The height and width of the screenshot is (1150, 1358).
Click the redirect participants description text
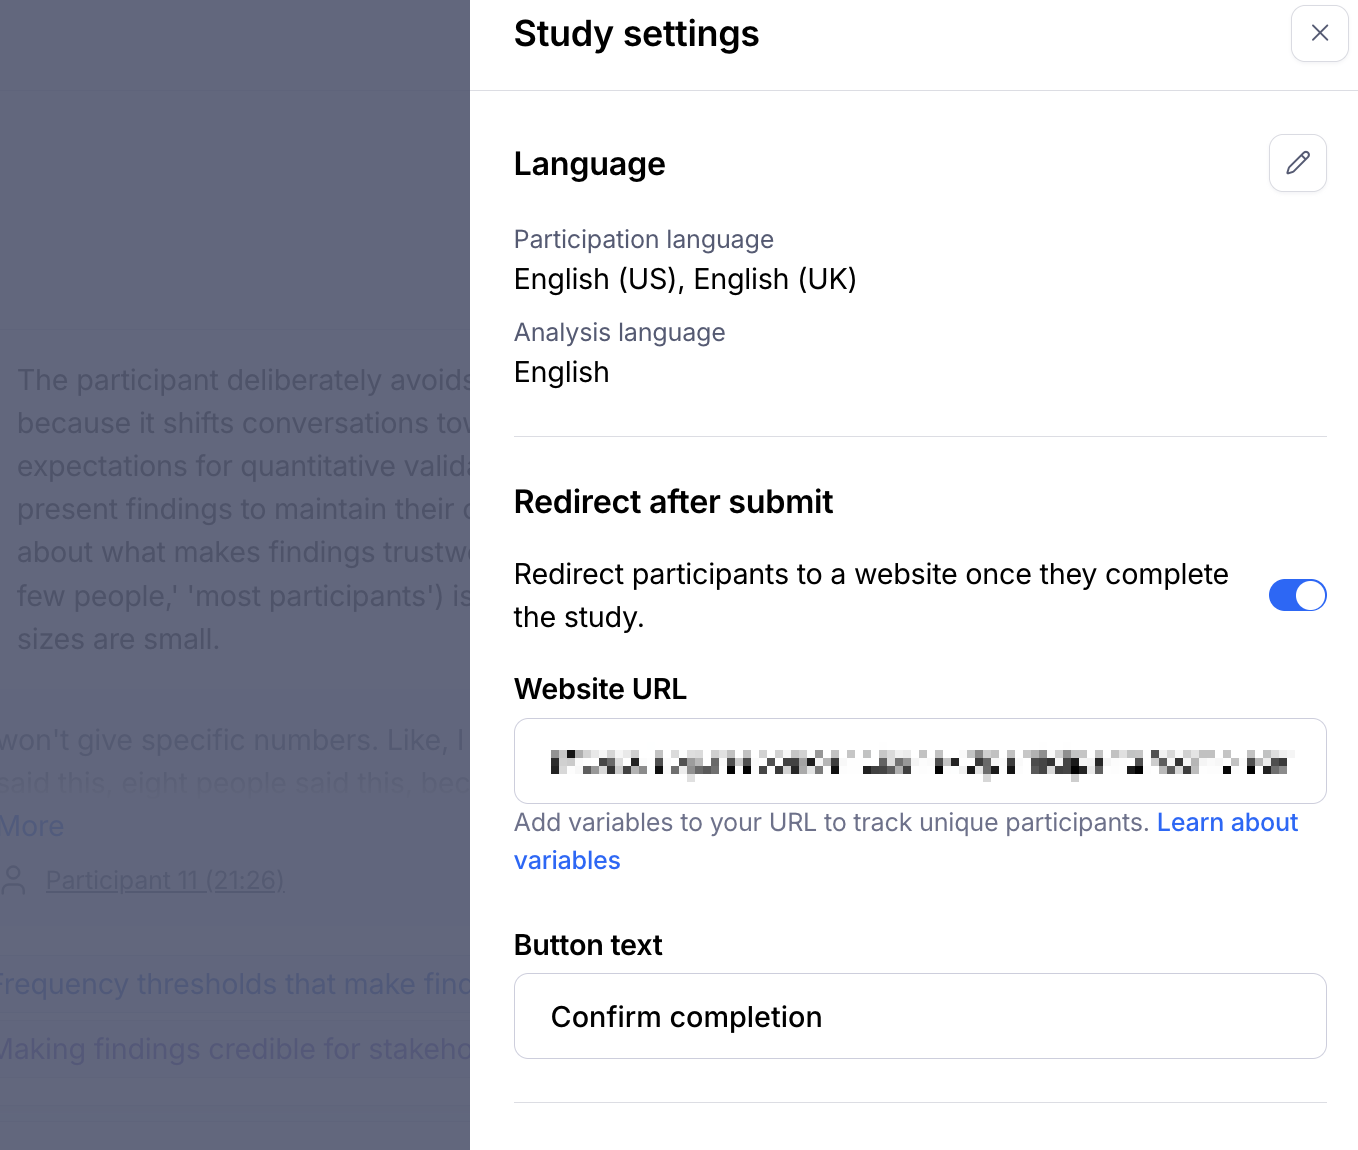(871, 595)
